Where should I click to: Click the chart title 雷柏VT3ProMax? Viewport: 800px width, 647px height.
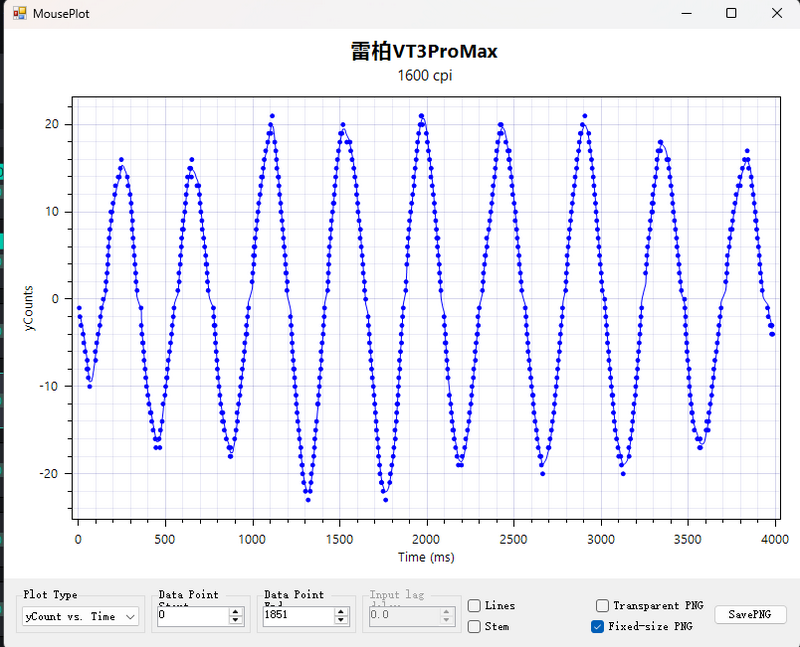(424, 51)
